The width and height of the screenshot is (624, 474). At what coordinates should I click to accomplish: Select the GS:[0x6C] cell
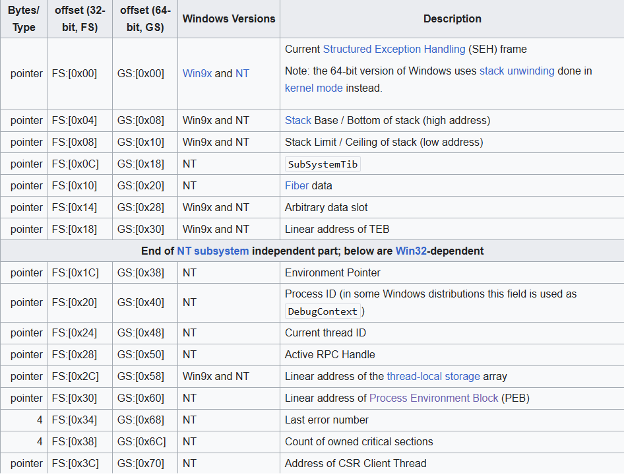point(145,442)
